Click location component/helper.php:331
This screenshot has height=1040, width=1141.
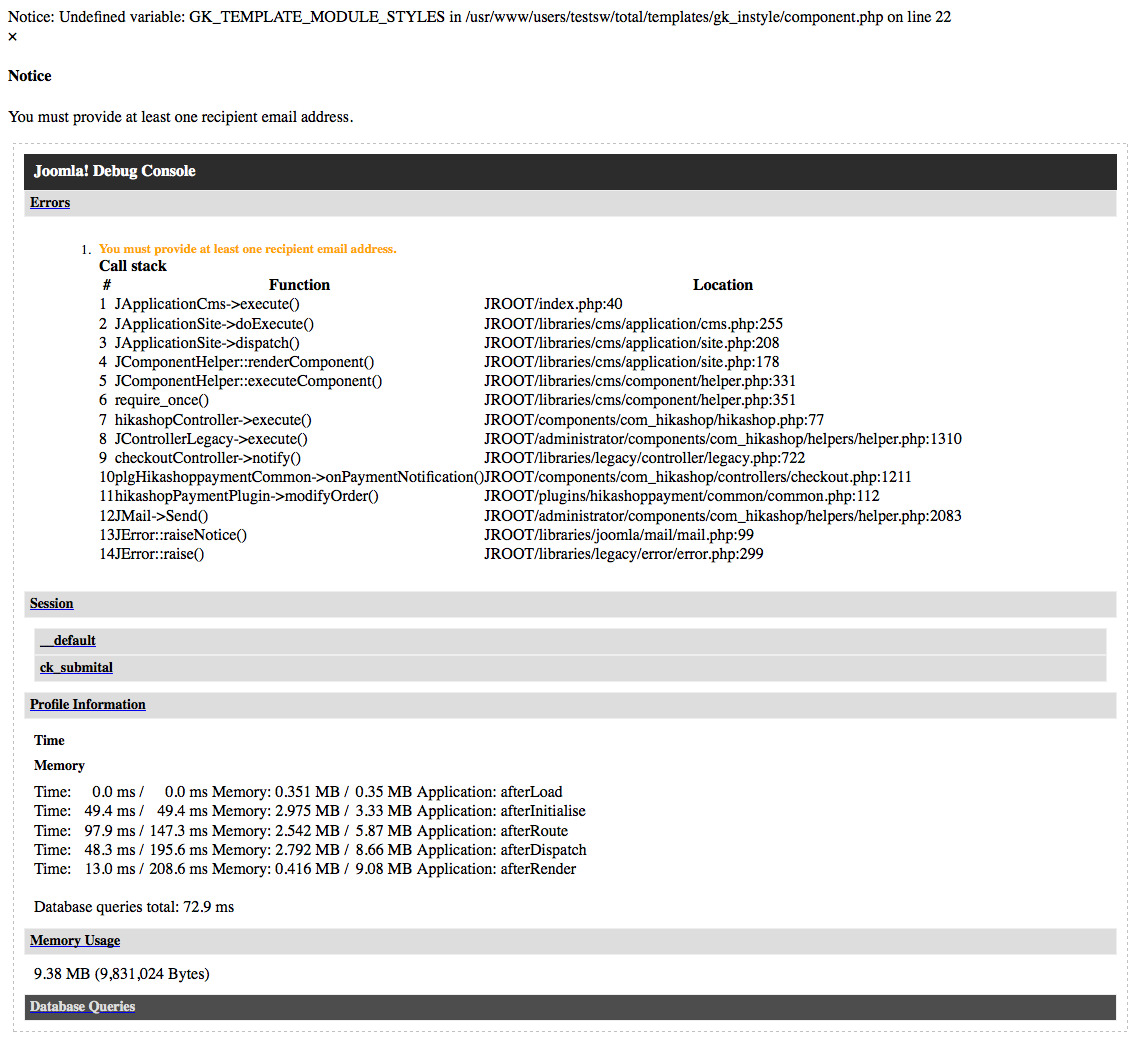tap(640, 381)
